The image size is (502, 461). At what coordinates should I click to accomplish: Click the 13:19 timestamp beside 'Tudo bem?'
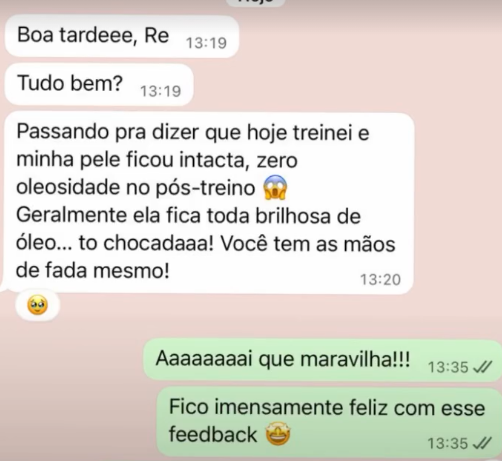pos(161,91)
